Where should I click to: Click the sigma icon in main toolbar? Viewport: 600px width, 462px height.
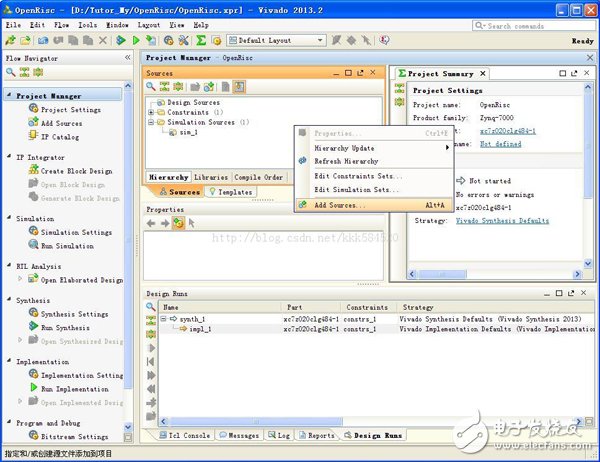[x=201, y=40]
